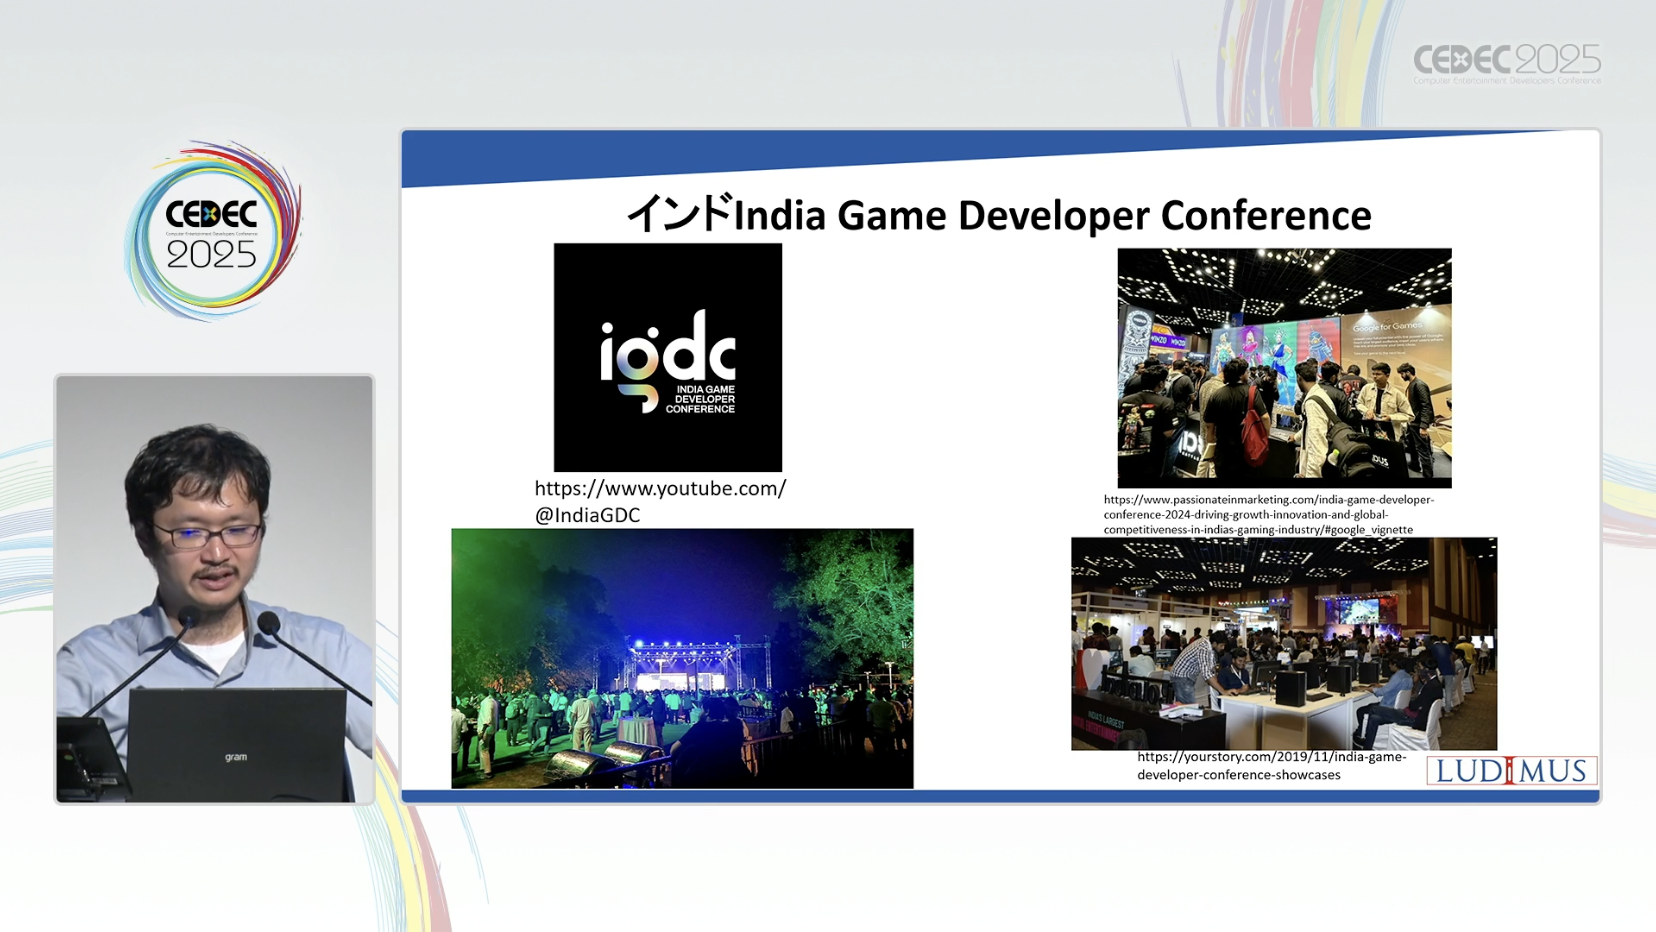Click the circular CEDEC 2025 logo
This screenshot has height=932, width=1656.
pos(212,232)
